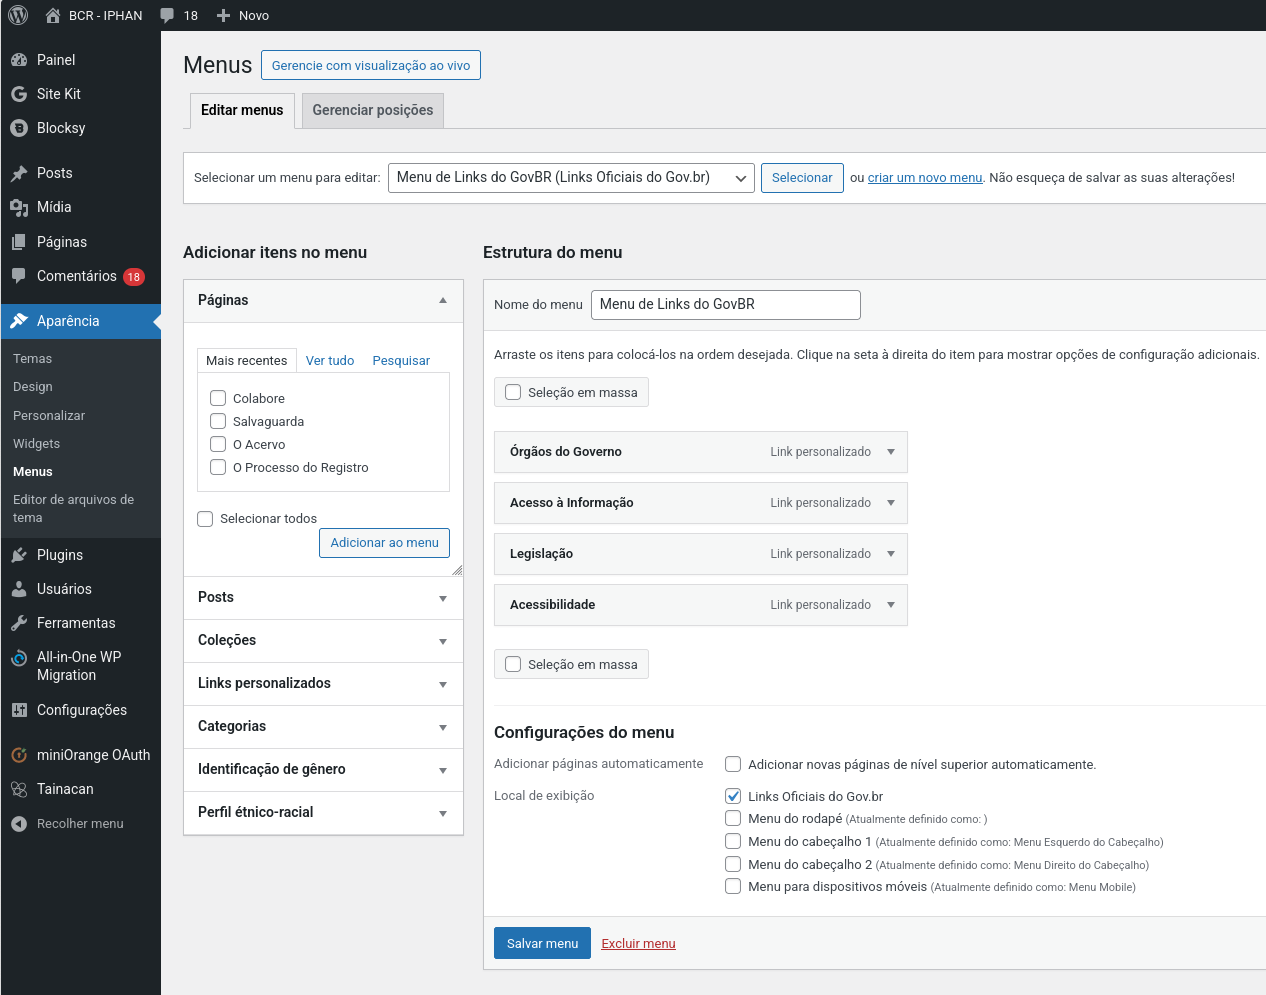Image resolution: width=1266 pixels, height=995 pixels.
Task: Switch to Gerenciar posições tab
Action: point(373,111)
